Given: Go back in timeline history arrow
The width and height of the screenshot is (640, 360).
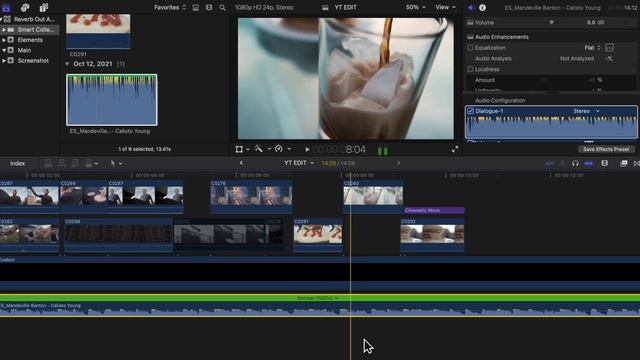Looking at the screenshot, I should (241, 163).
